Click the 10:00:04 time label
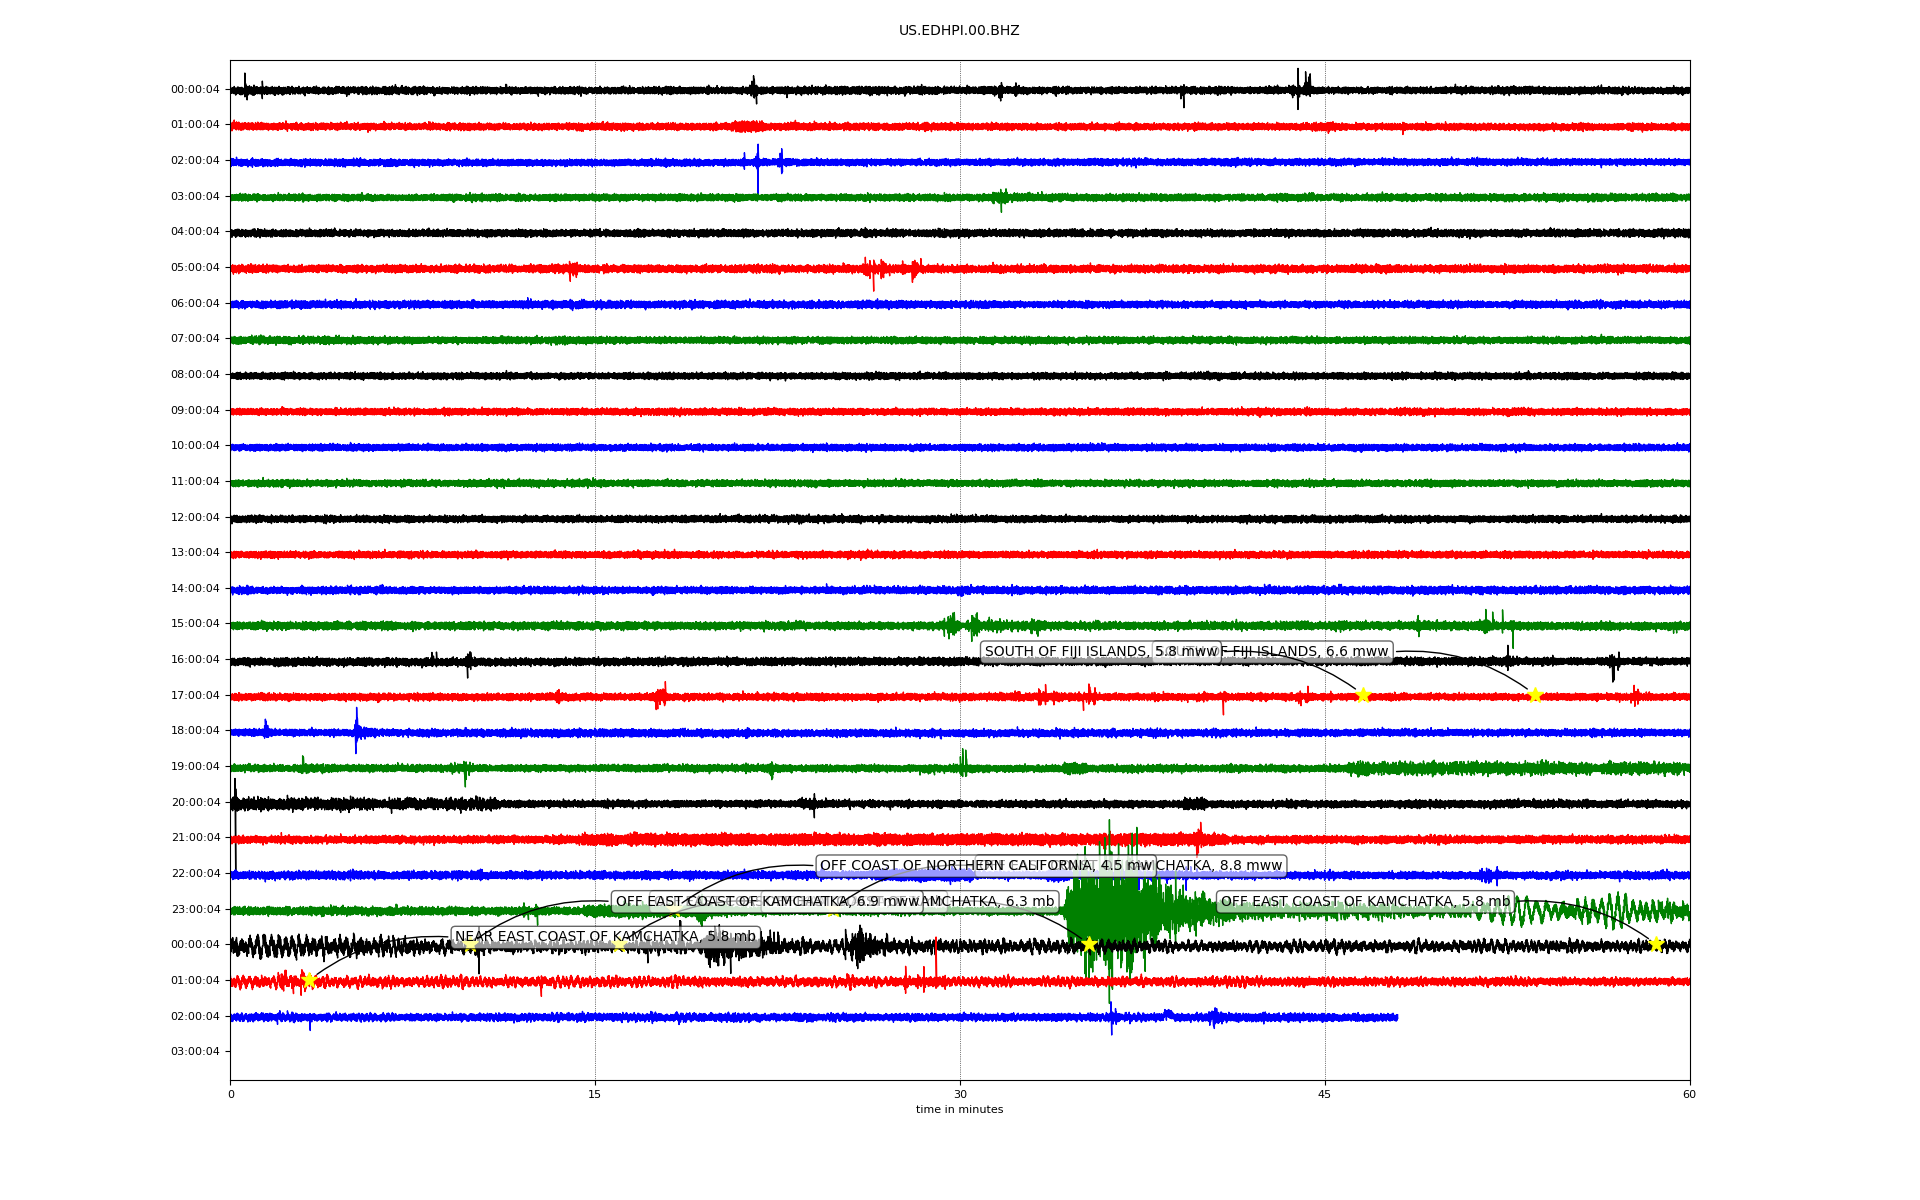 point(195,446)
